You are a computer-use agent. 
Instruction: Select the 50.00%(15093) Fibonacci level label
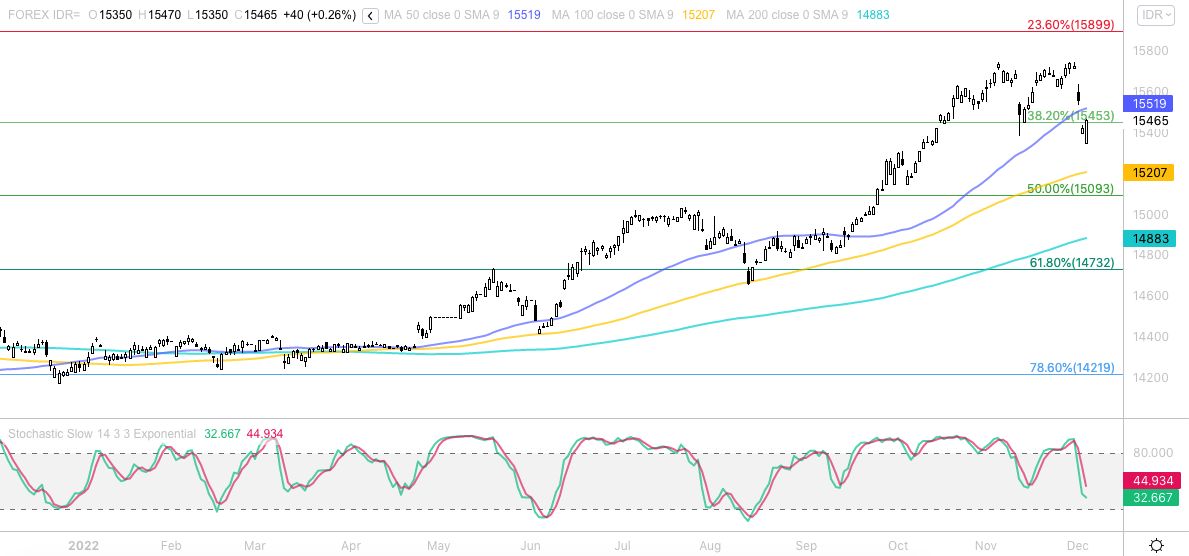coord(1070,188)
